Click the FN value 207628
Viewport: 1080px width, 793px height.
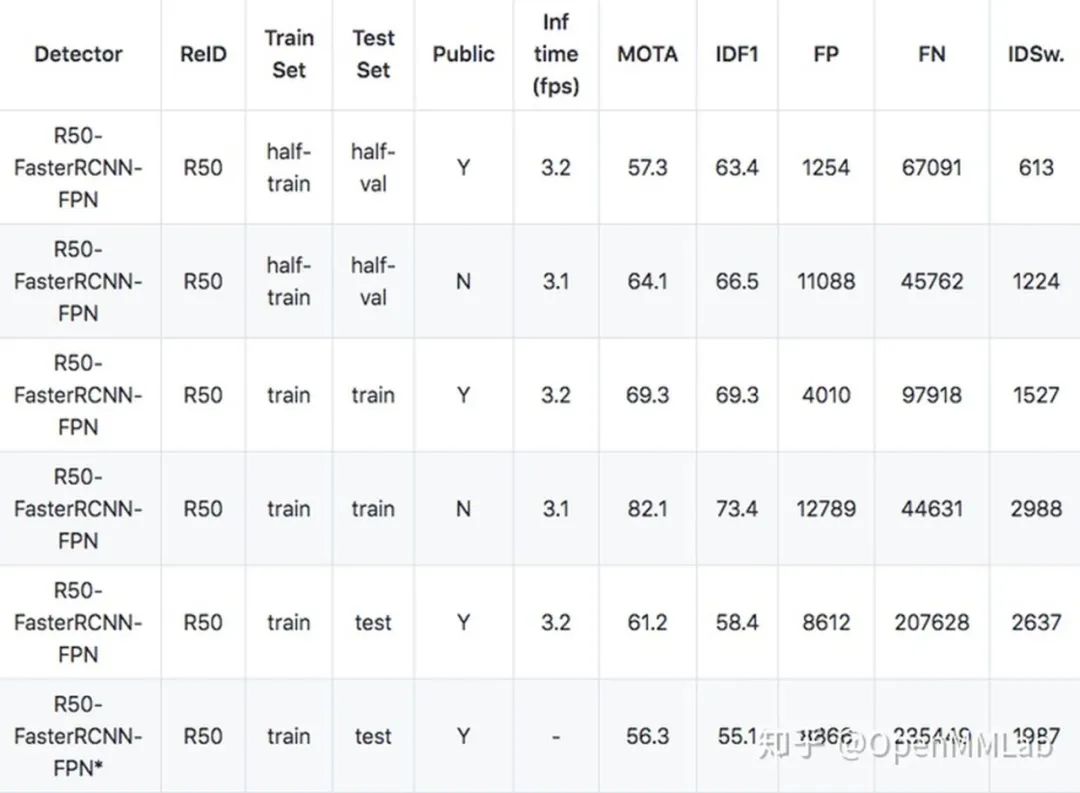pyautogui.click(x=931, y=622)
